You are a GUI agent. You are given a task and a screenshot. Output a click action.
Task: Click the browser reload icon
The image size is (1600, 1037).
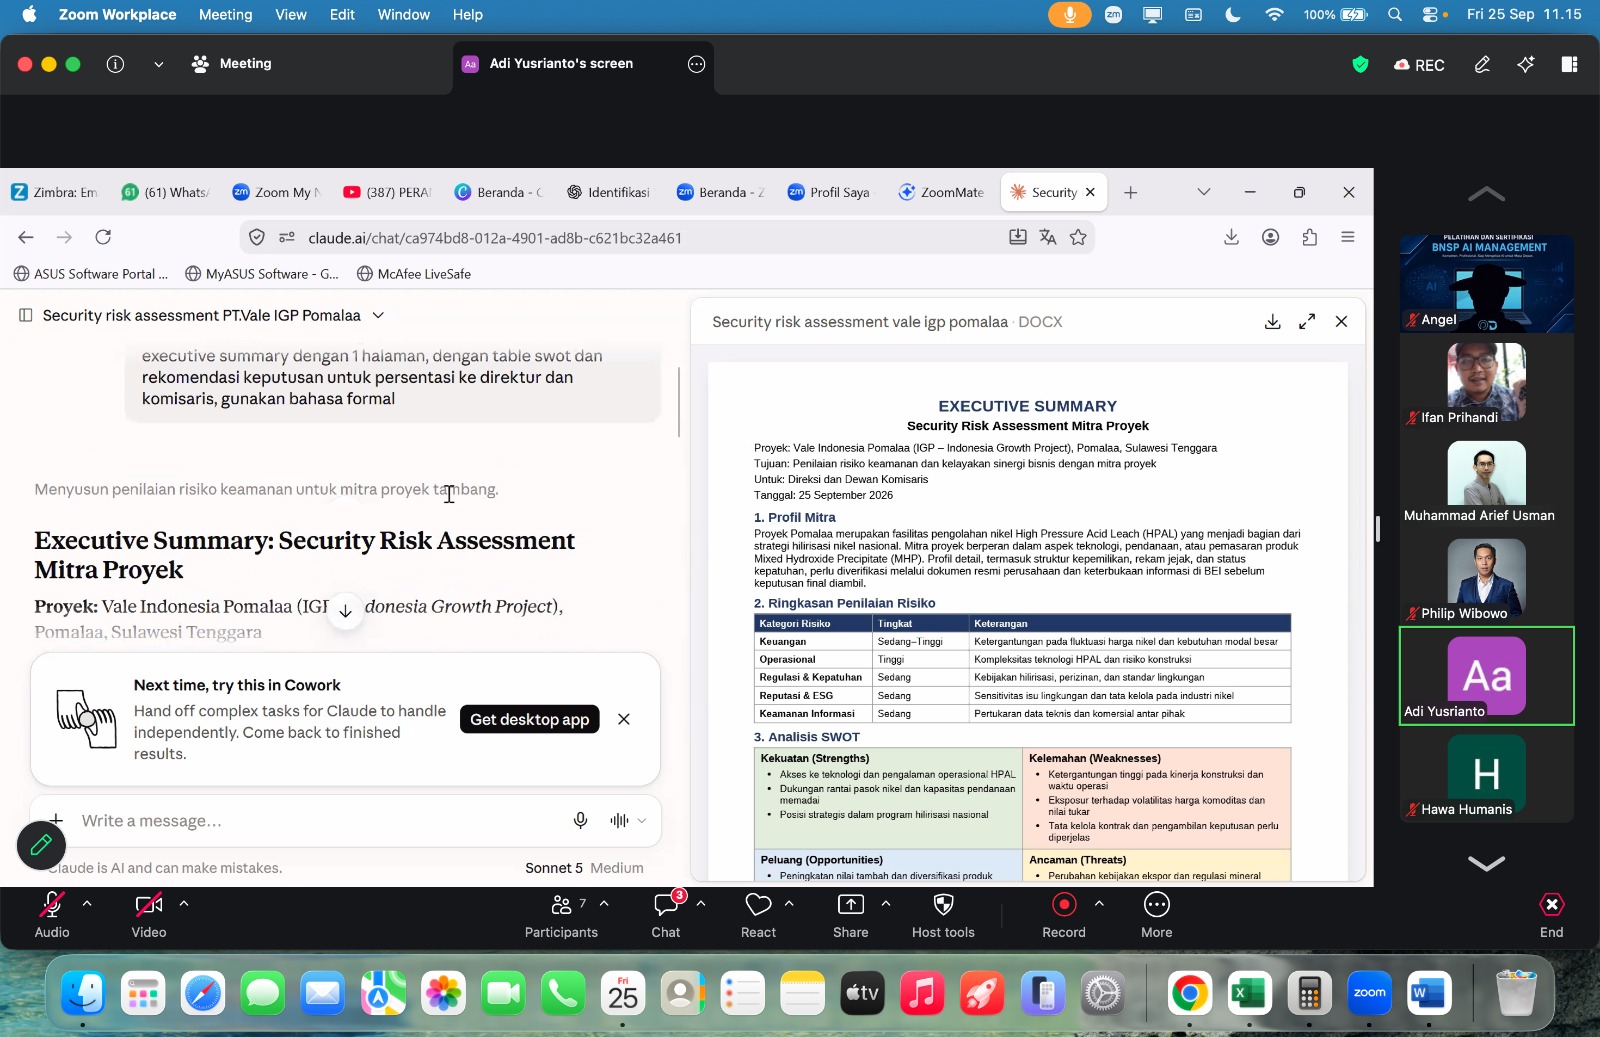tap(103, 237)
